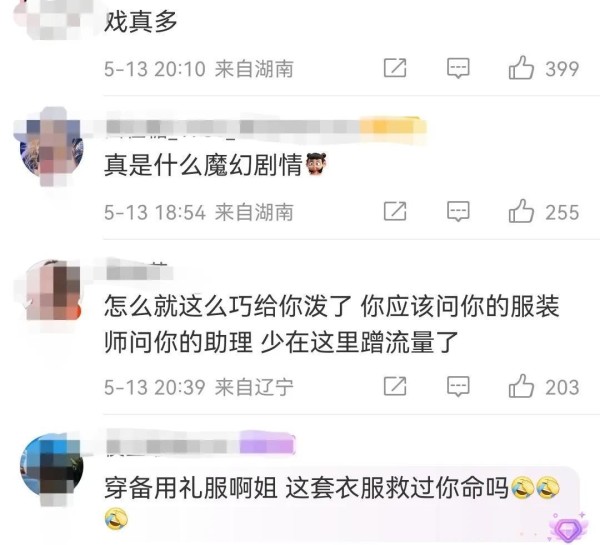Select the 戏真多 comment text
Screen dimensions: 600x545
[140, 21]
